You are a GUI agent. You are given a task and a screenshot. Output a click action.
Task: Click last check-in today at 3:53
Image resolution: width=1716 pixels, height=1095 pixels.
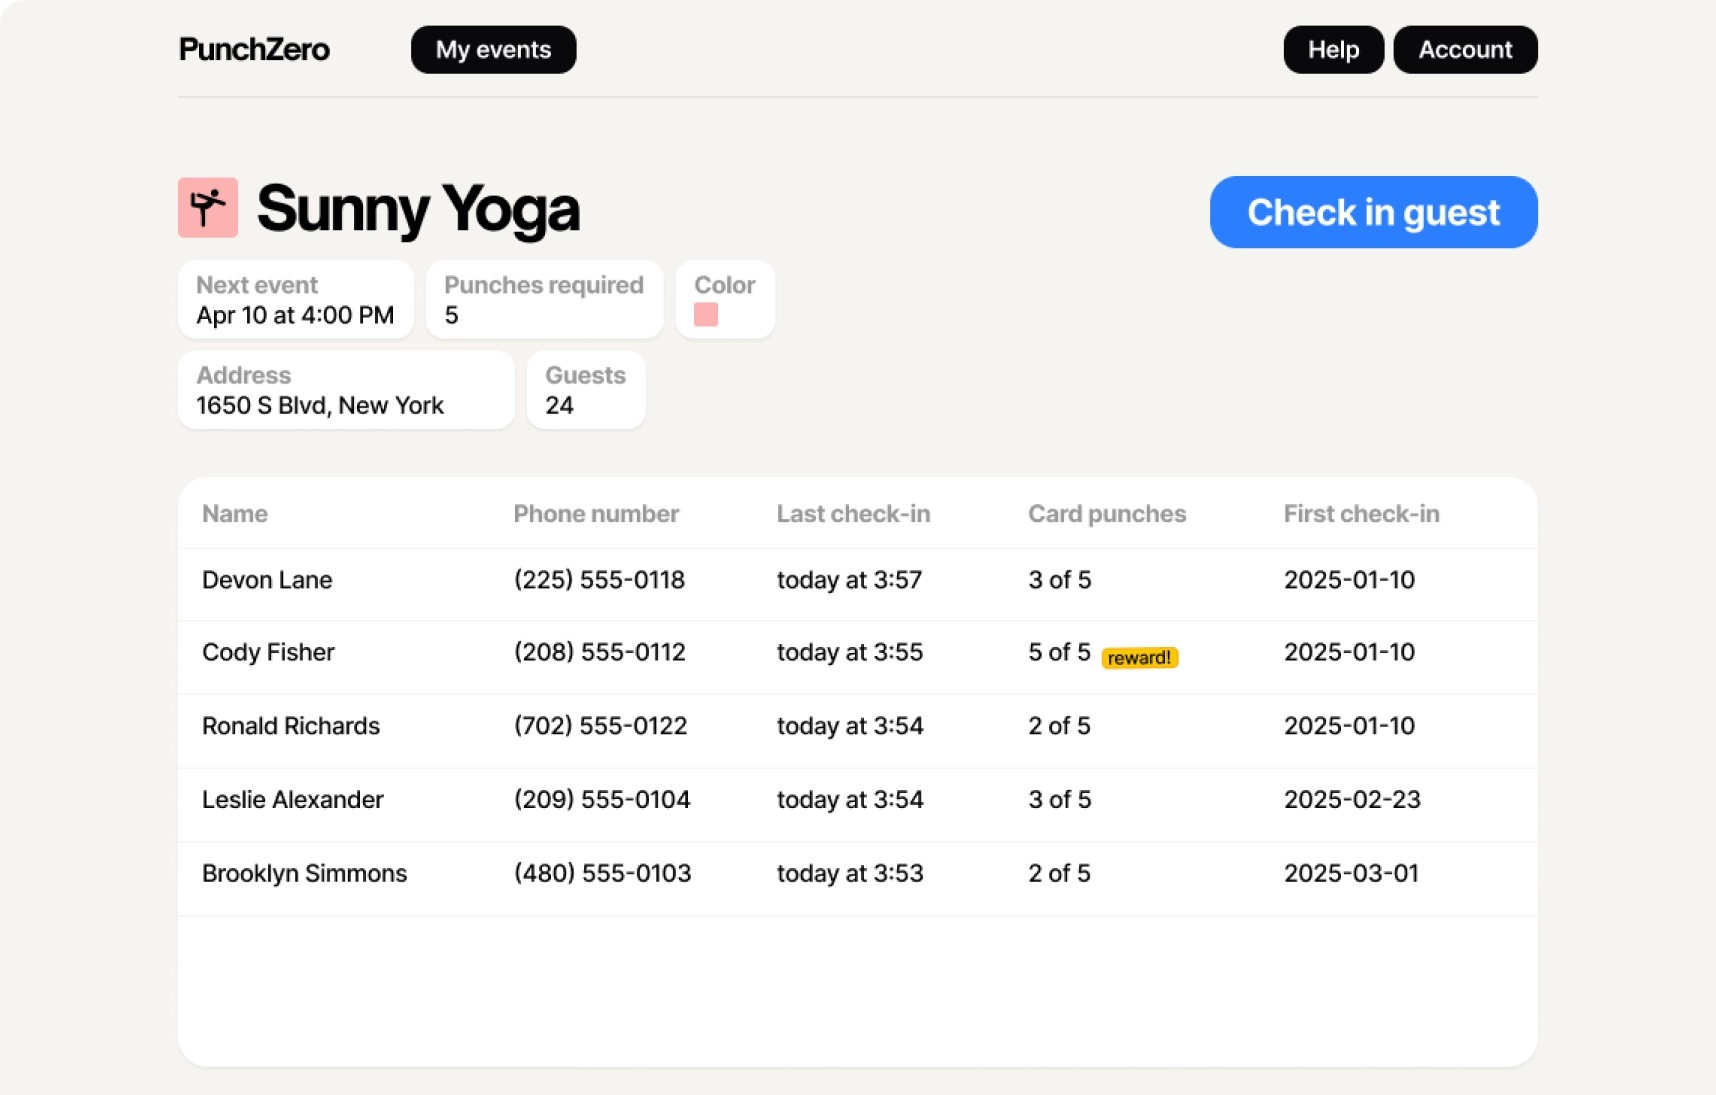850,873
